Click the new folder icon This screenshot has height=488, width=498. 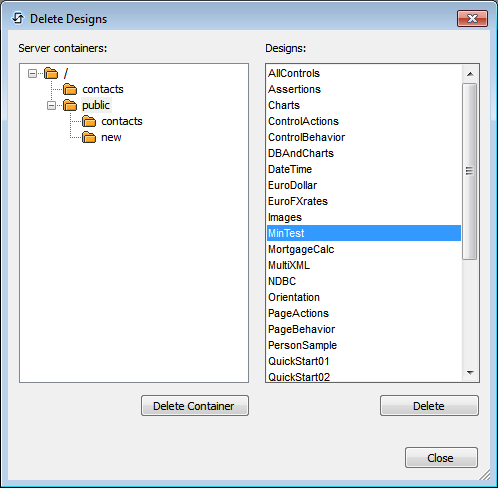tap(89, 137)
